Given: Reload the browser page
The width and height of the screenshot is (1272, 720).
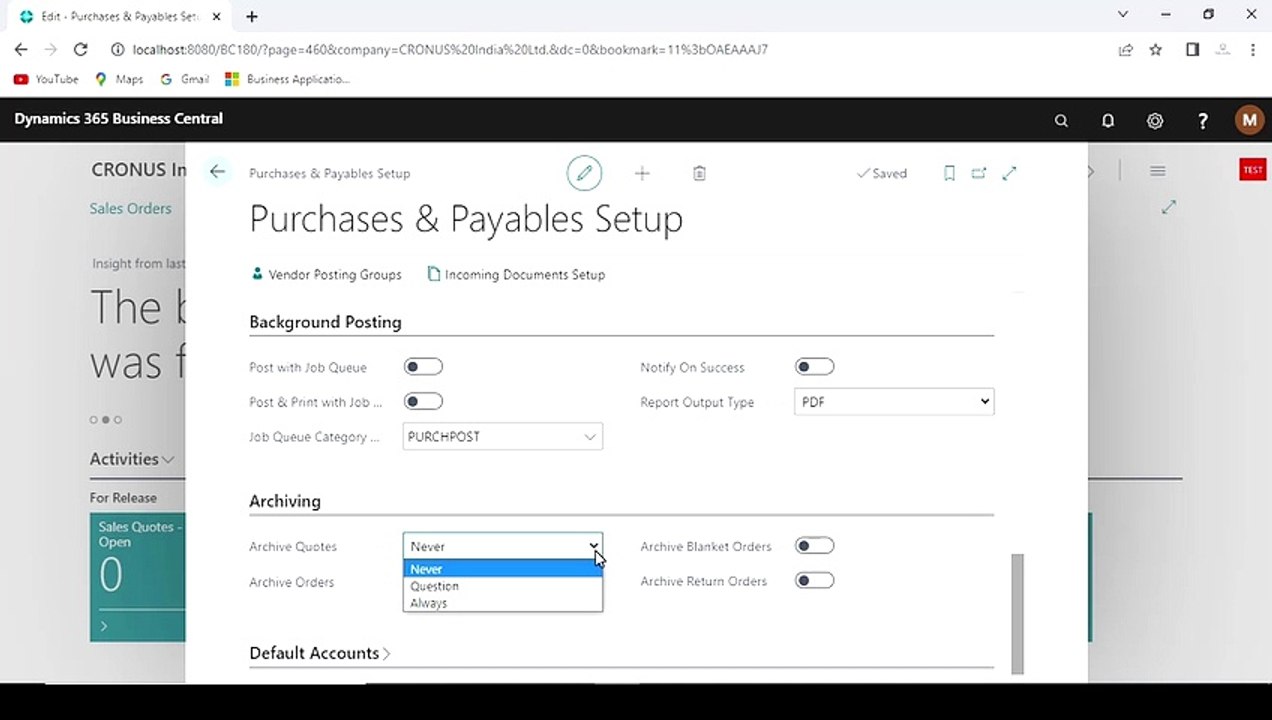Looking at the screenshot, I should (81, 49).
